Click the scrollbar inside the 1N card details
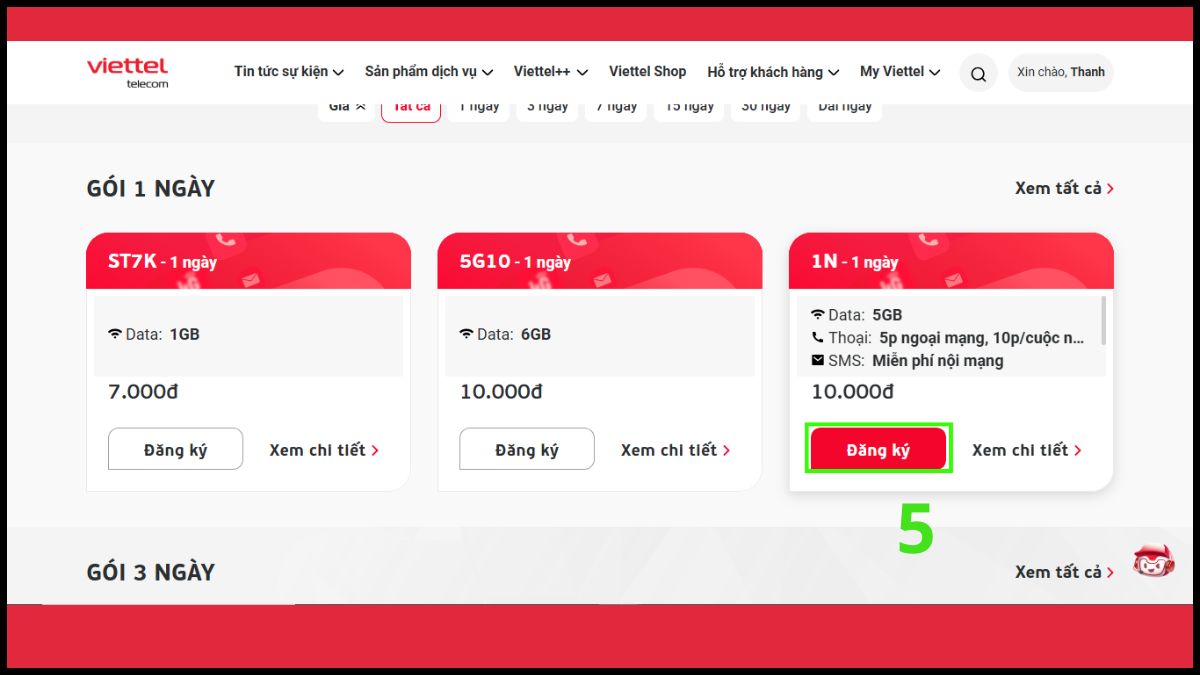 pyautogui.click(x=1103, y=320)
